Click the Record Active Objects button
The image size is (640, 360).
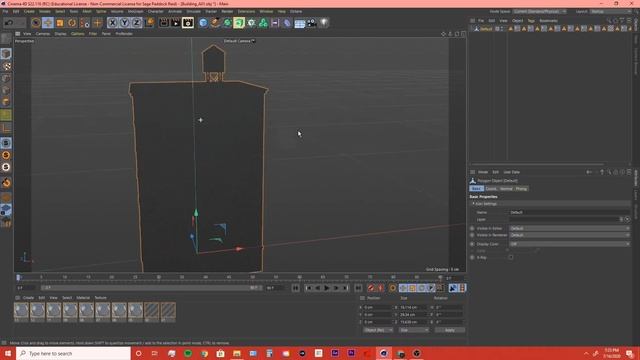pos(371,288)
